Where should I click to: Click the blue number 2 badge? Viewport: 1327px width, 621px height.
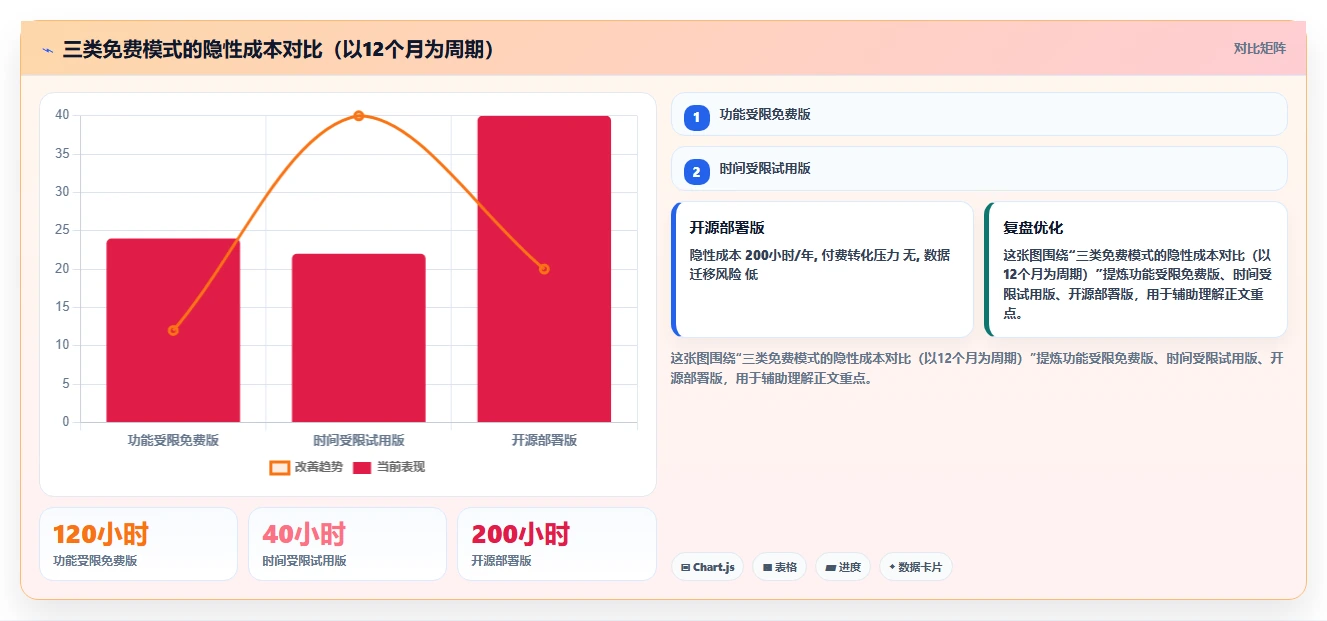point(697,172)
